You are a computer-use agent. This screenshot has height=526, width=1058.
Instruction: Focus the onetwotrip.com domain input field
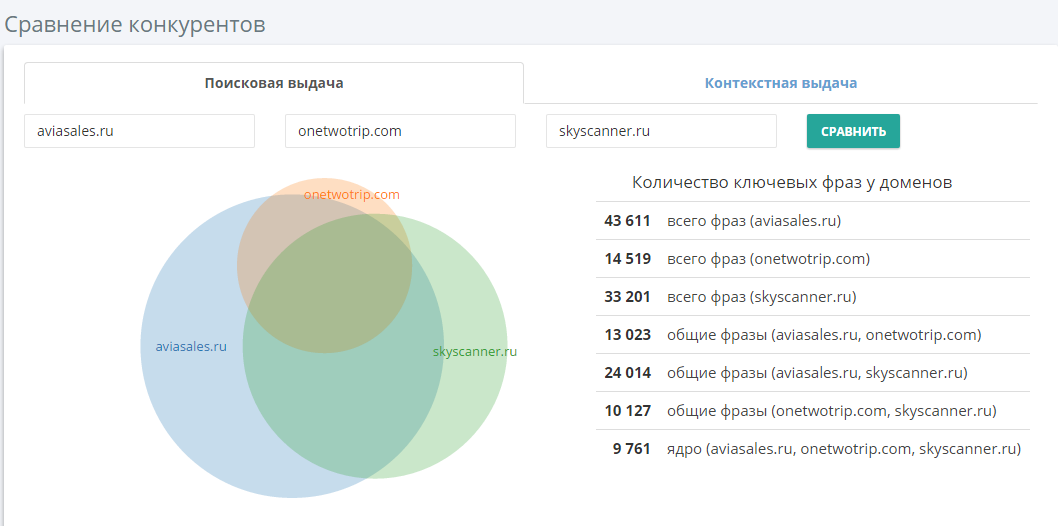pos(400,131)
